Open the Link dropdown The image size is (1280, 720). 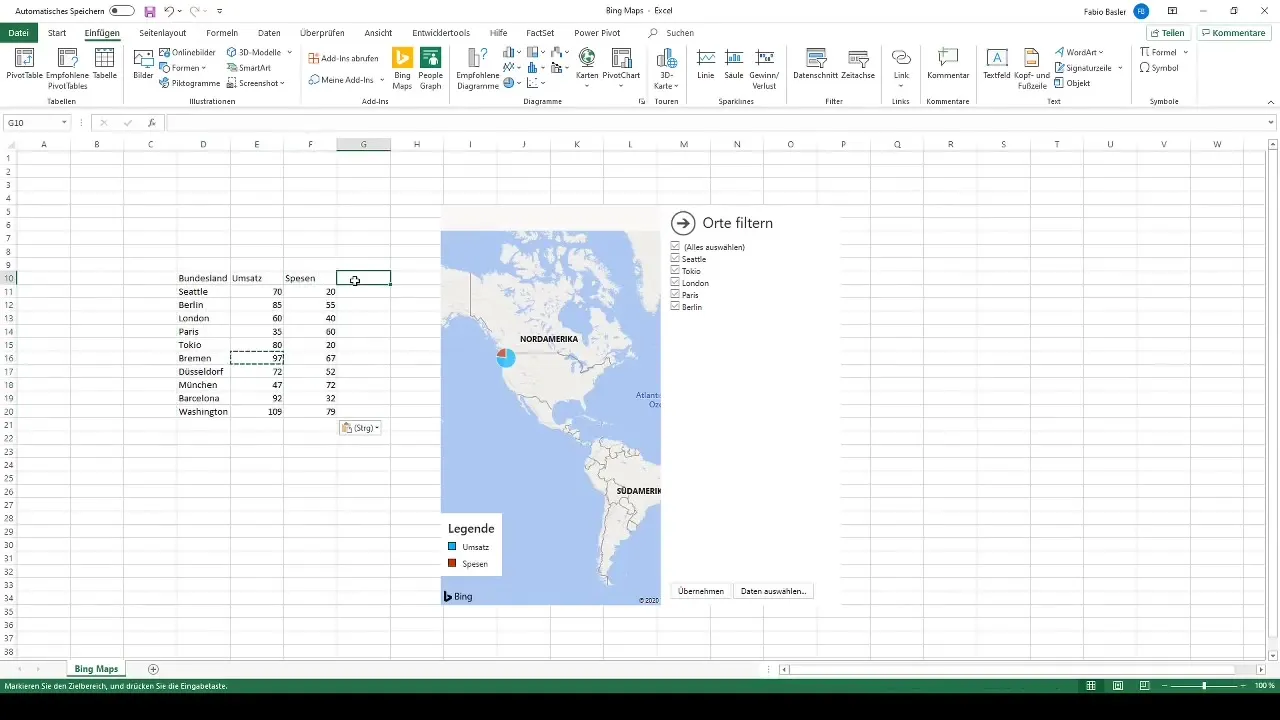(901, 86)
